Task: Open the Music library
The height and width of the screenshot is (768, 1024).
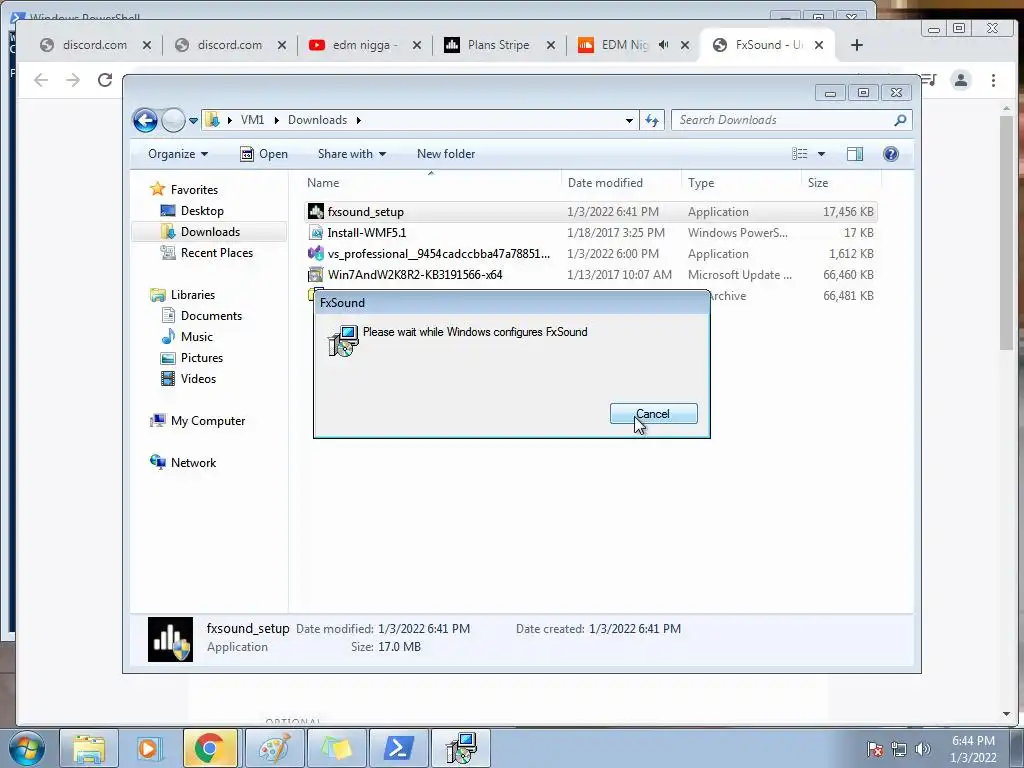Action: [197, 336]
